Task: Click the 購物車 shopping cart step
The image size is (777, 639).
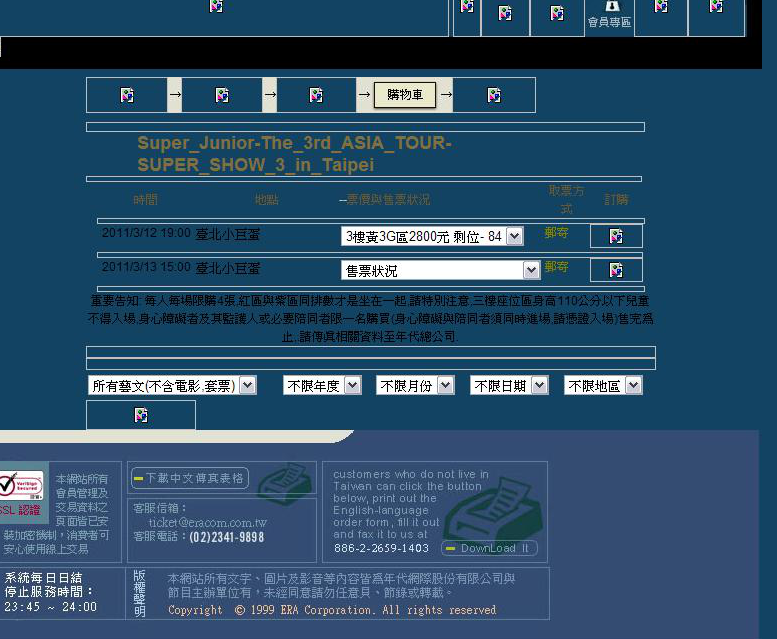Action: point(405,95)
